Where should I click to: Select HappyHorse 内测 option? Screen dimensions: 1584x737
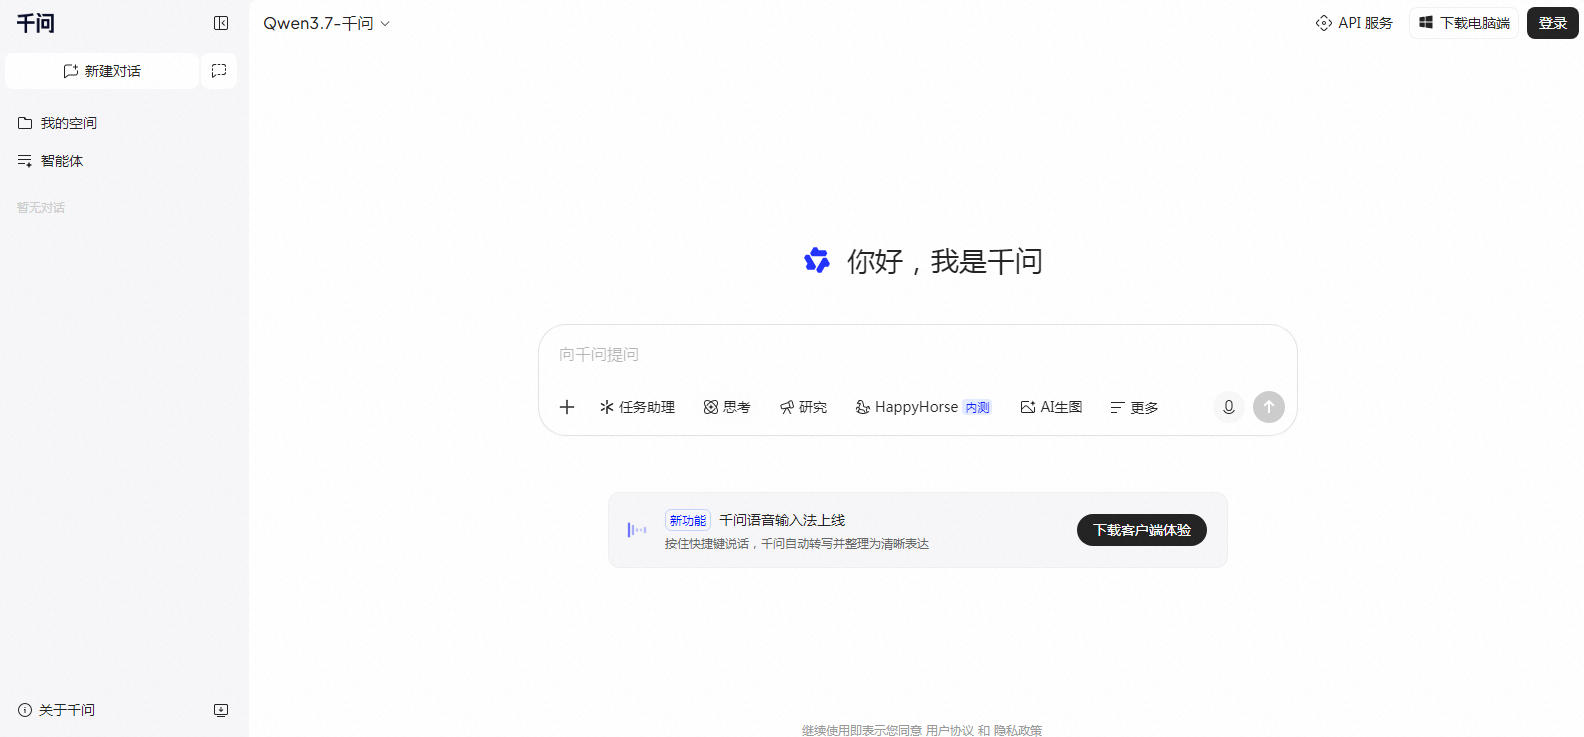click(x=923, y=407)
